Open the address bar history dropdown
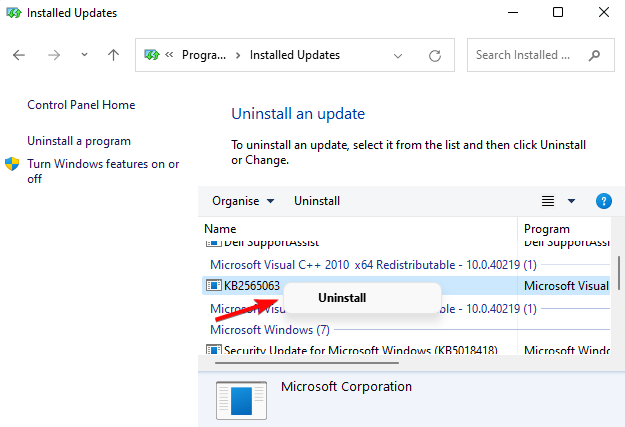Screen dimensions: 625x427 [397, 56]
